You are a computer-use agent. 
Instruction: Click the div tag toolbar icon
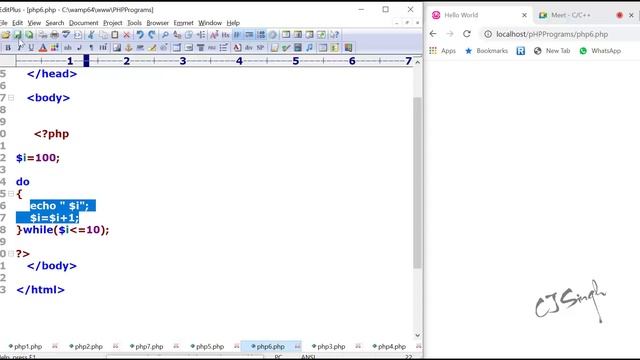[249, 48]
